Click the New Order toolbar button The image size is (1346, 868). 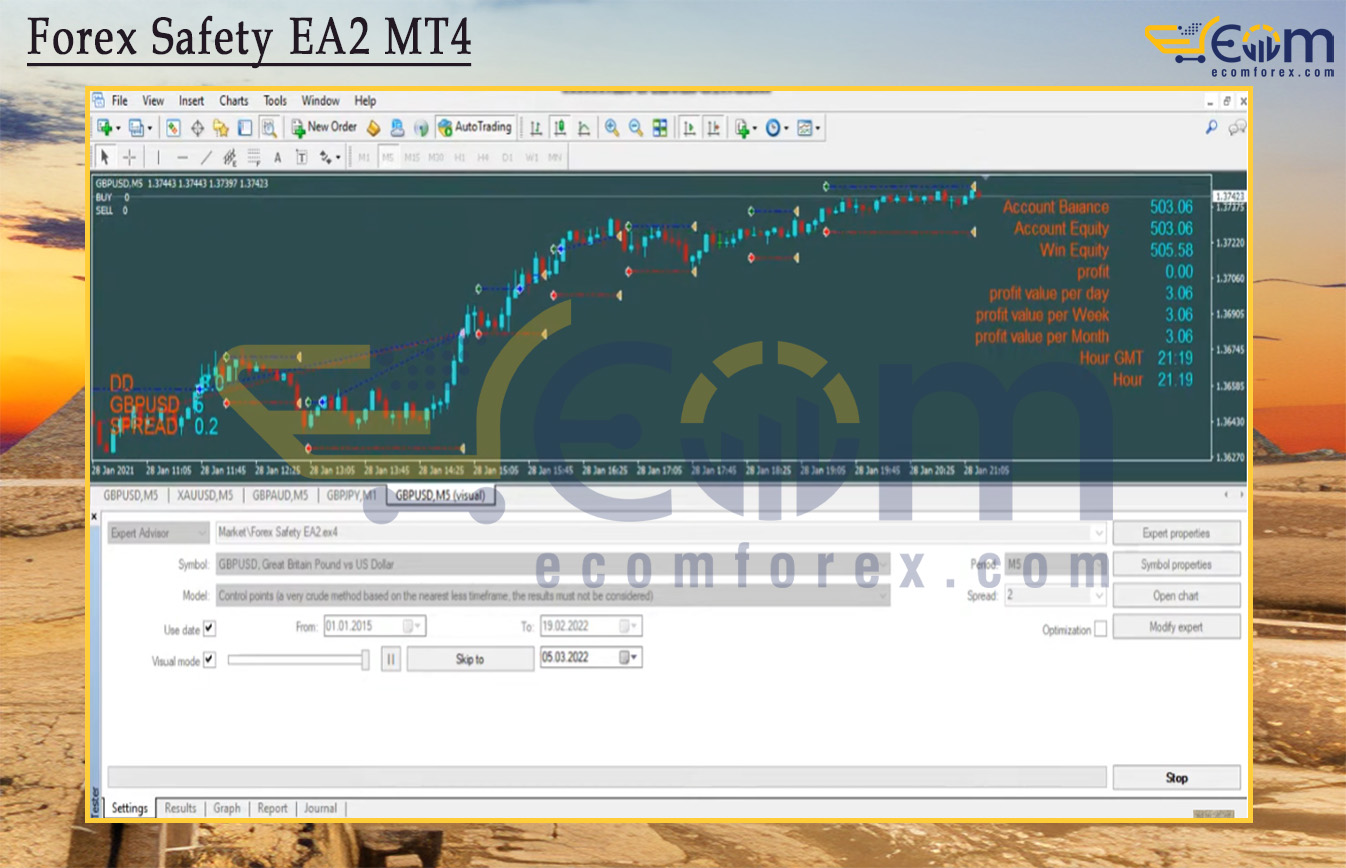click(x=323, y=127)
